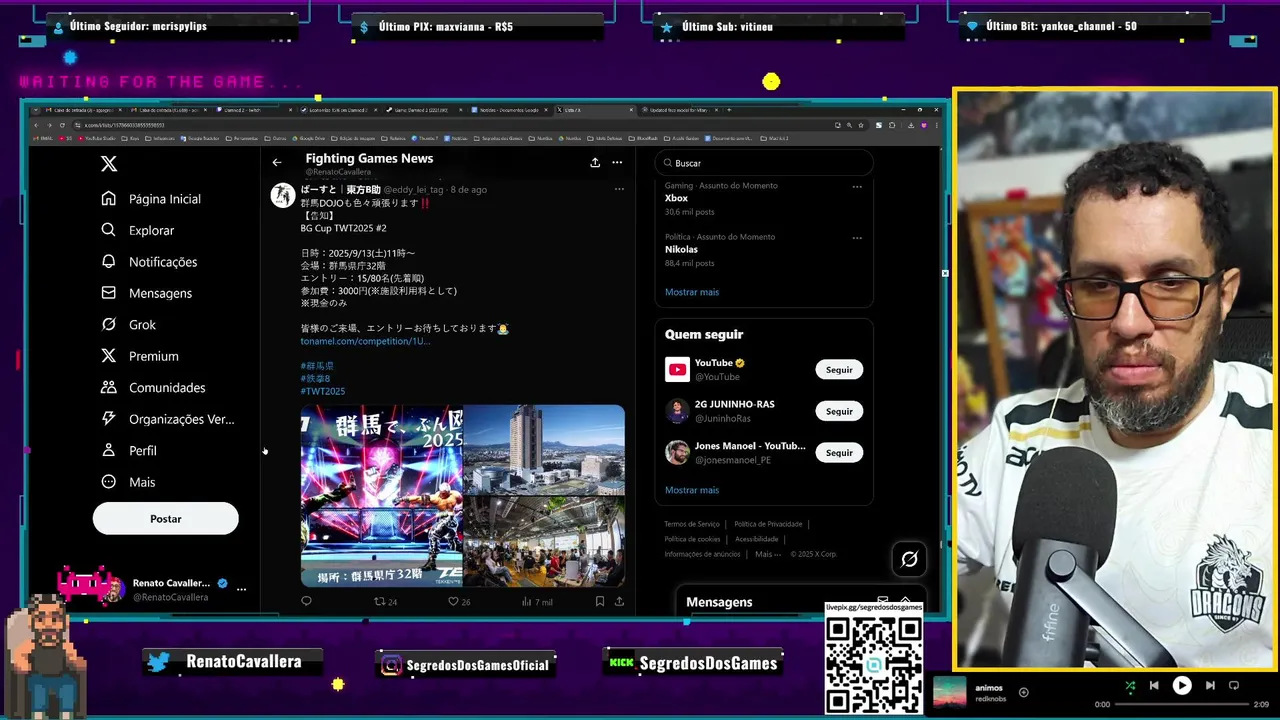Open the crowded venue photo in tweet
The height and width of the screenshot is (720, 1280).
click(544, 541)
